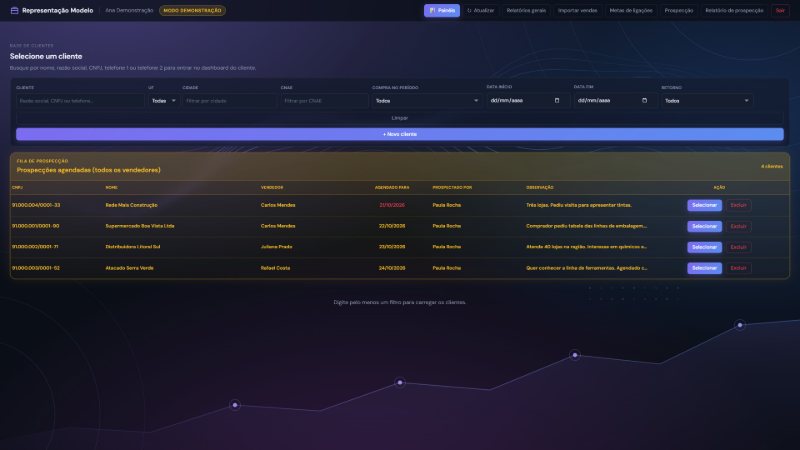Click CNPJ 91.000.002/0001-71 cell
This screenshot has width=800, height=450.
pyautogui.click(x=35, y=247)
